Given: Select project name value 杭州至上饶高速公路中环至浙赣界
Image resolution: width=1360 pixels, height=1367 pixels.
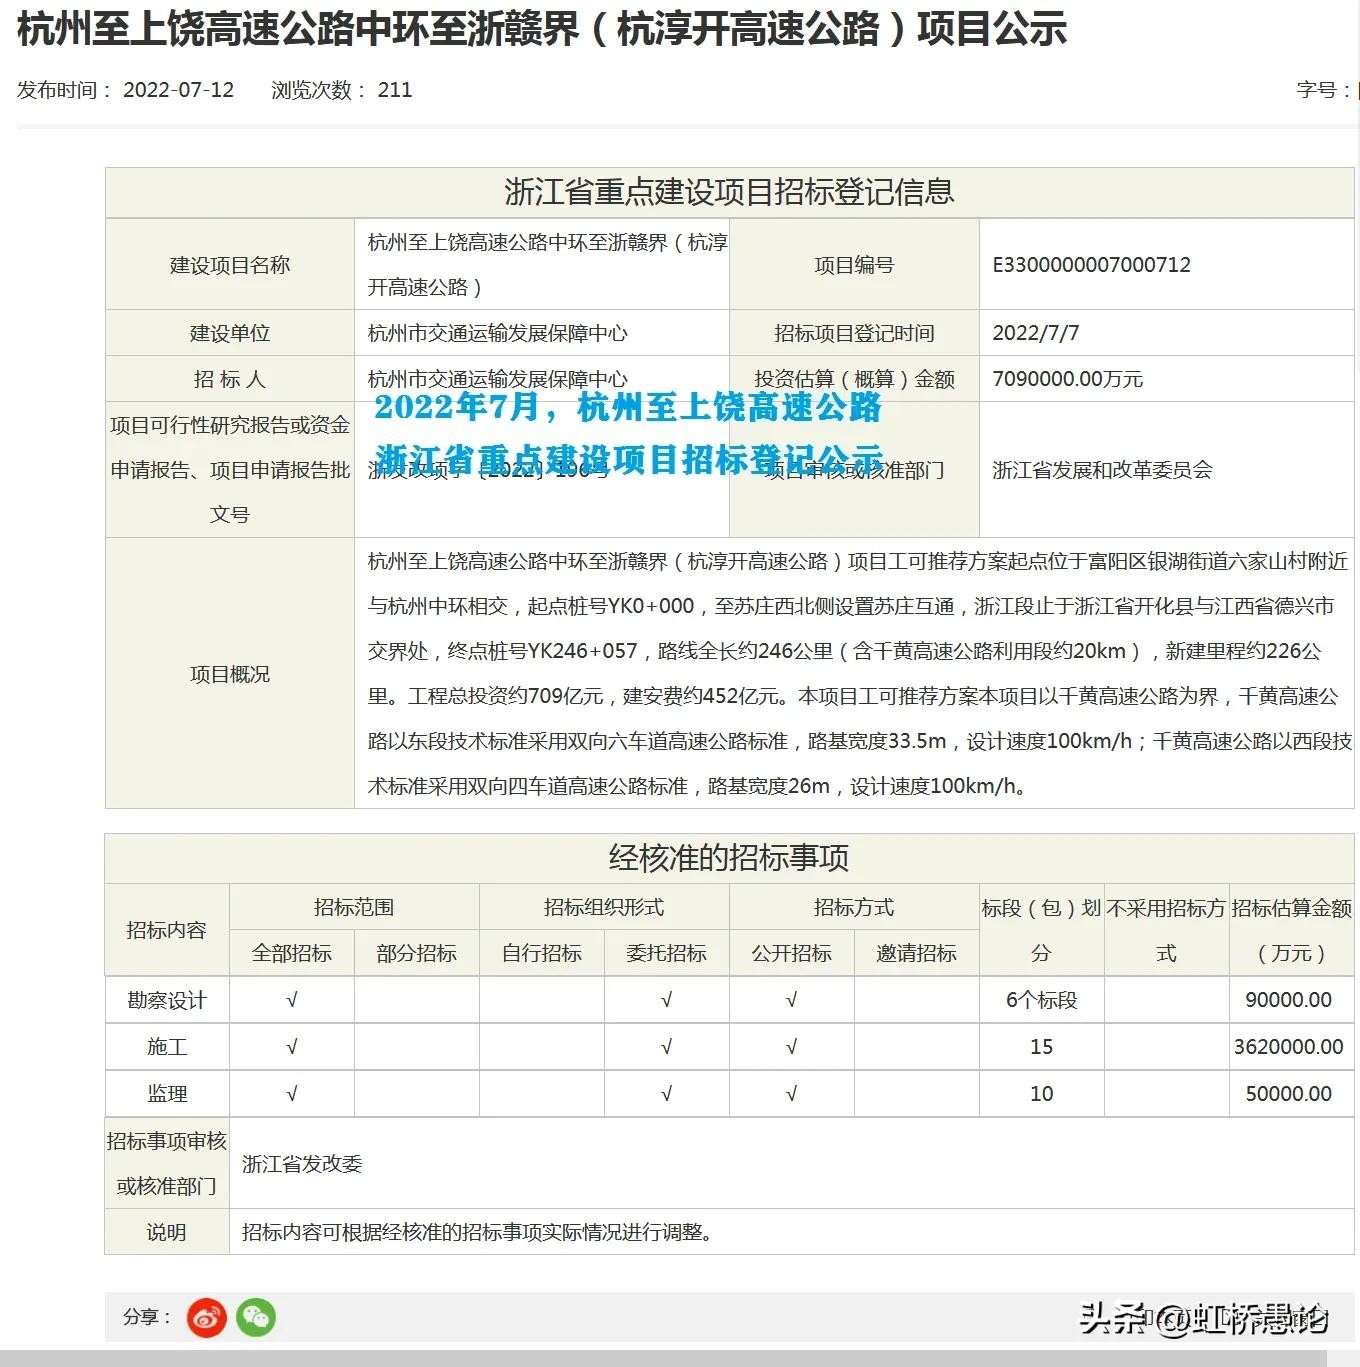Looking at the screenshot, I should point(548,264).
